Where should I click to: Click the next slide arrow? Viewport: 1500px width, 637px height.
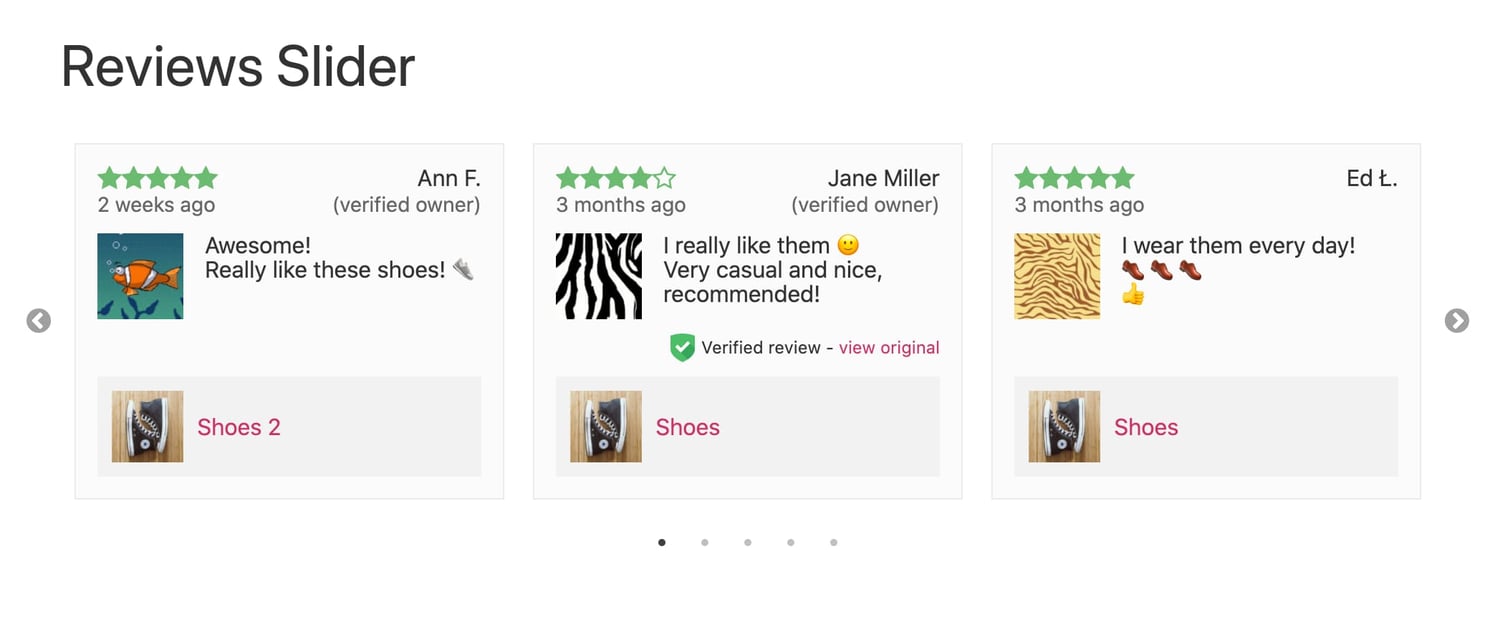point(1457,321)
